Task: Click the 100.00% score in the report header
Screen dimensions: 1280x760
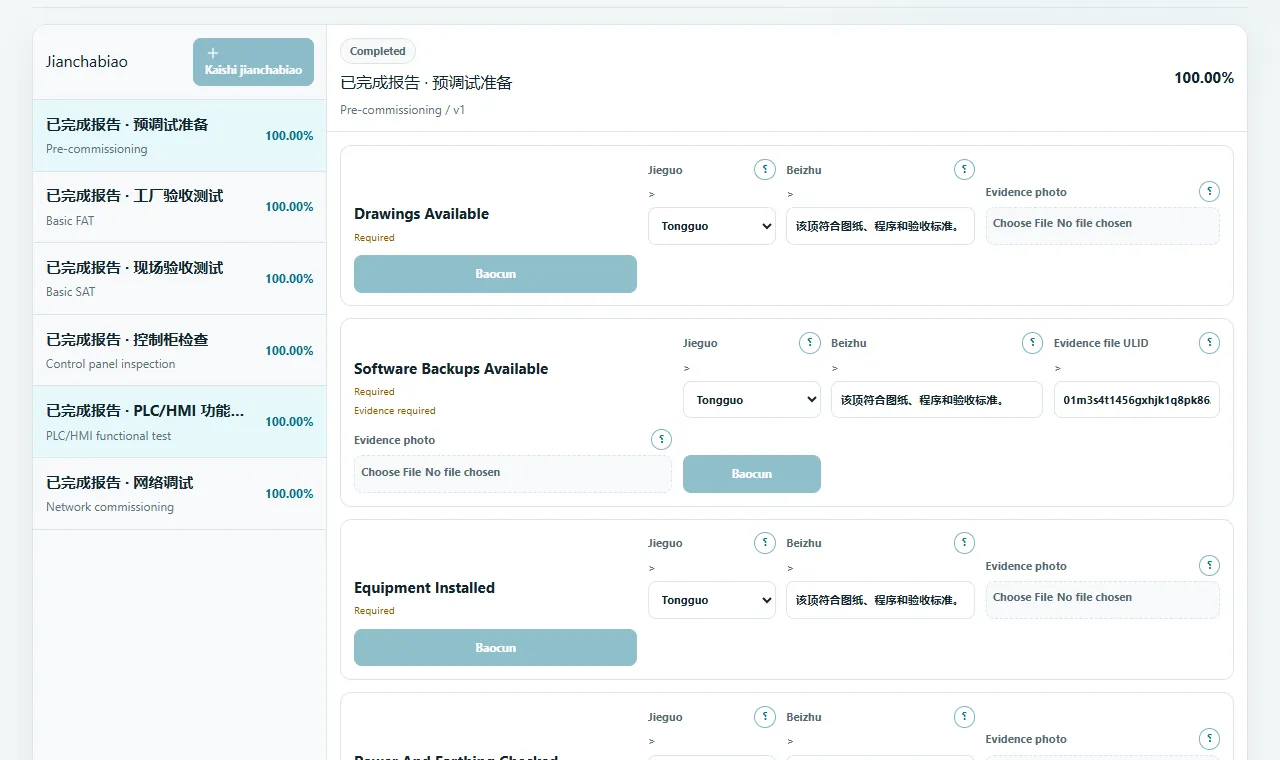Action: click(x=1204, y=78)
